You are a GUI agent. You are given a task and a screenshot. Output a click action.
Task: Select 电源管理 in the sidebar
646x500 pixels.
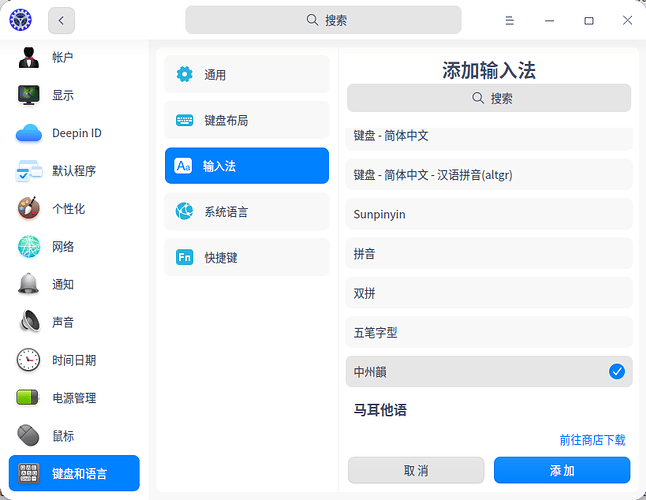(x=74, y=398)
